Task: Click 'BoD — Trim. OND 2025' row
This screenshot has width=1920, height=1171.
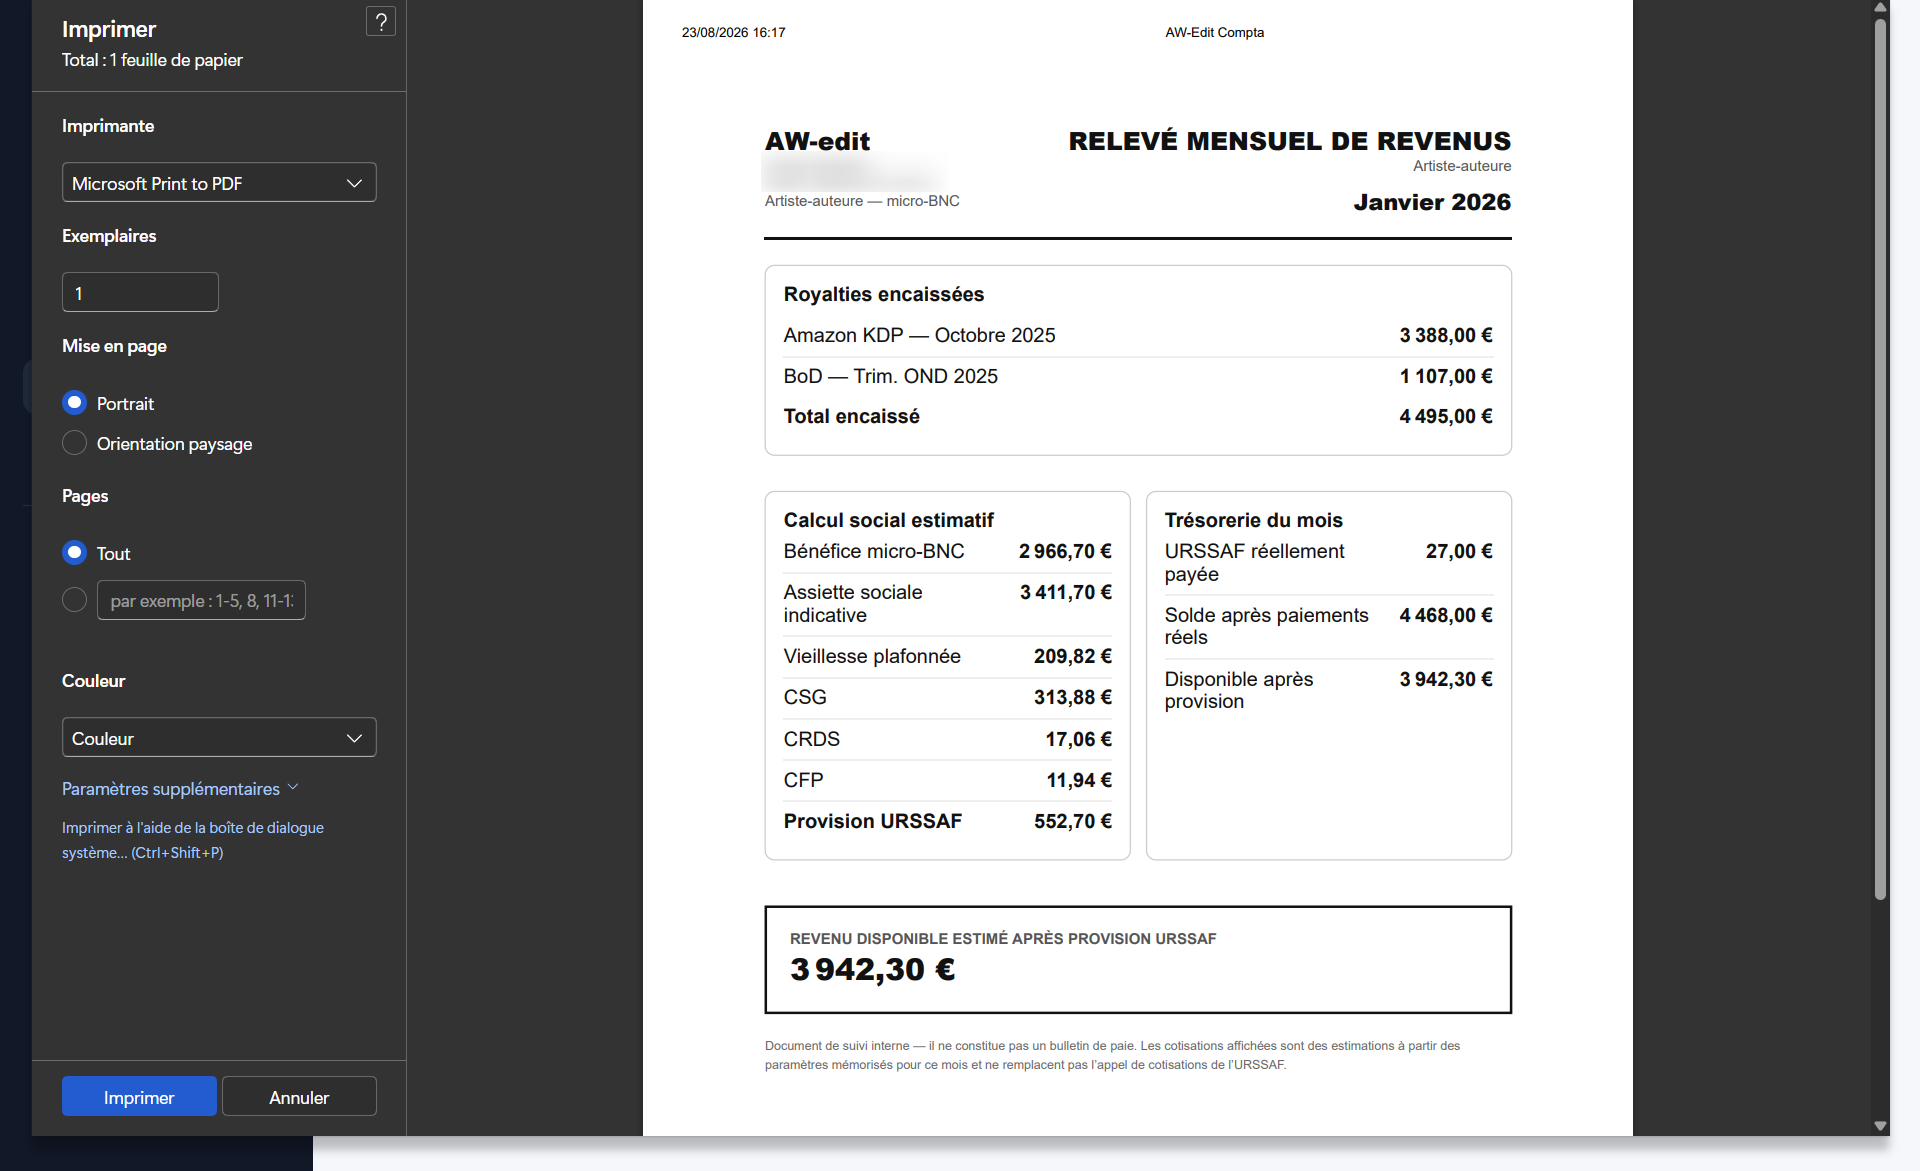Action: pos(1138,376)
